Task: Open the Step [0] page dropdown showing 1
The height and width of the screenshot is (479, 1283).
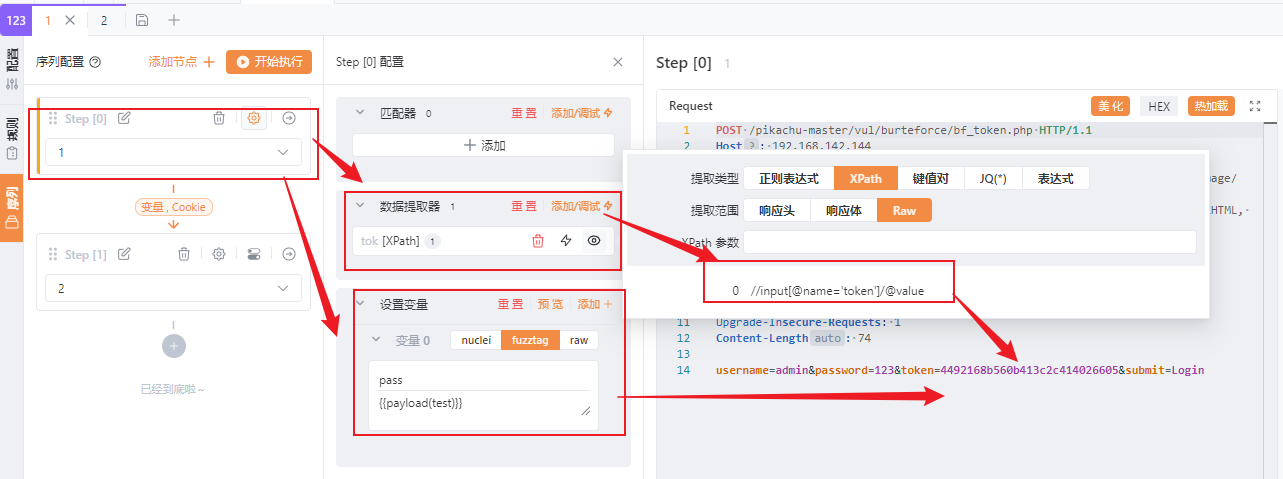Action: coord(174,152)
